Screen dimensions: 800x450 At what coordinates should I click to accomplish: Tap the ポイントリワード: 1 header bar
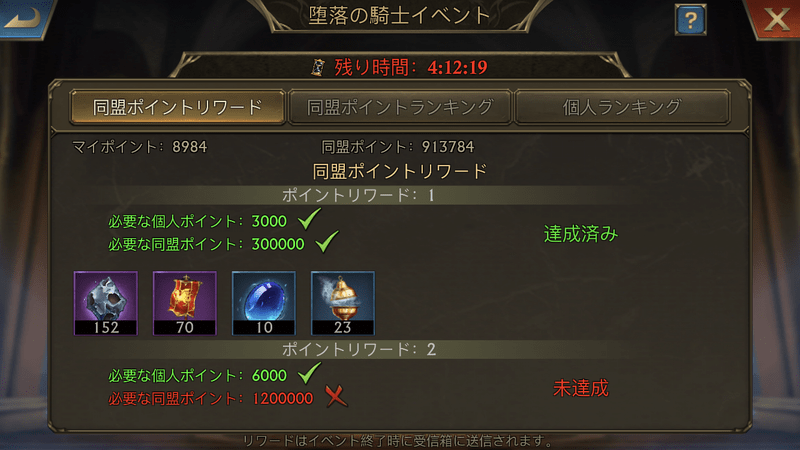(x=357, y=195)
